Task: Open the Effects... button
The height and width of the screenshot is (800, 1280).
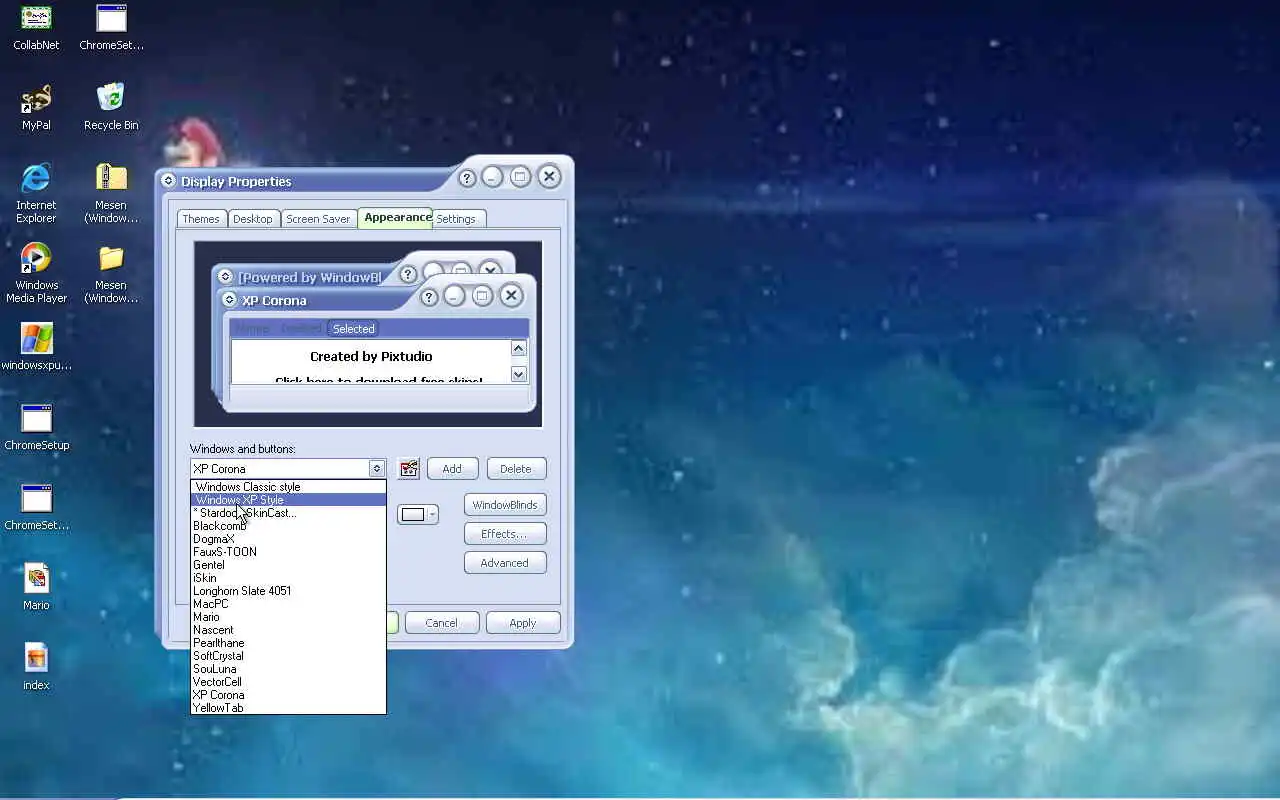Action: [x=505, y=534]
